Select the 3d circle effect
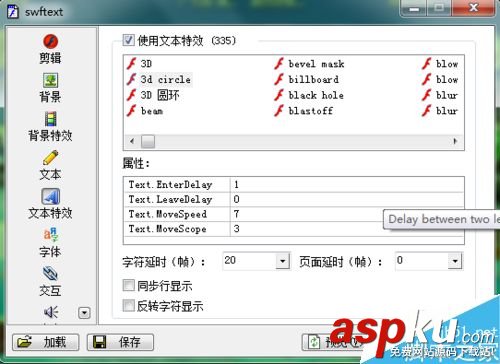The image size is (500, 364). (165, 79)
